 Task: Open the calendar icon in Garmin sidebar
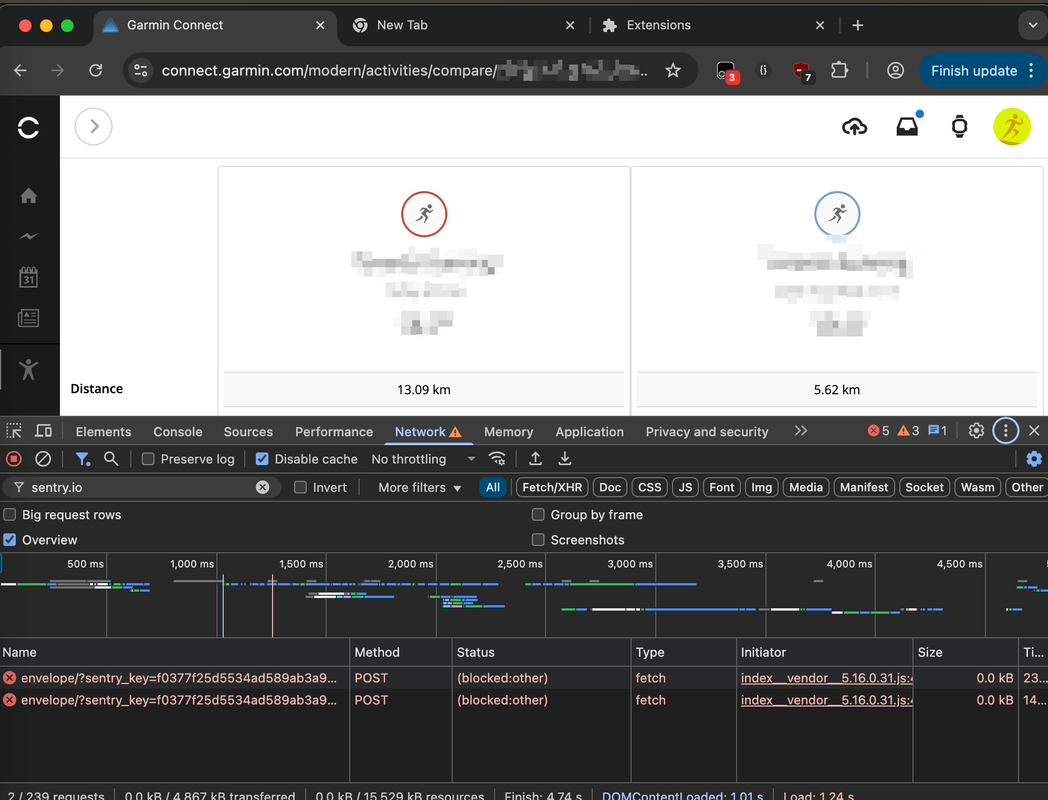[28, 277]
